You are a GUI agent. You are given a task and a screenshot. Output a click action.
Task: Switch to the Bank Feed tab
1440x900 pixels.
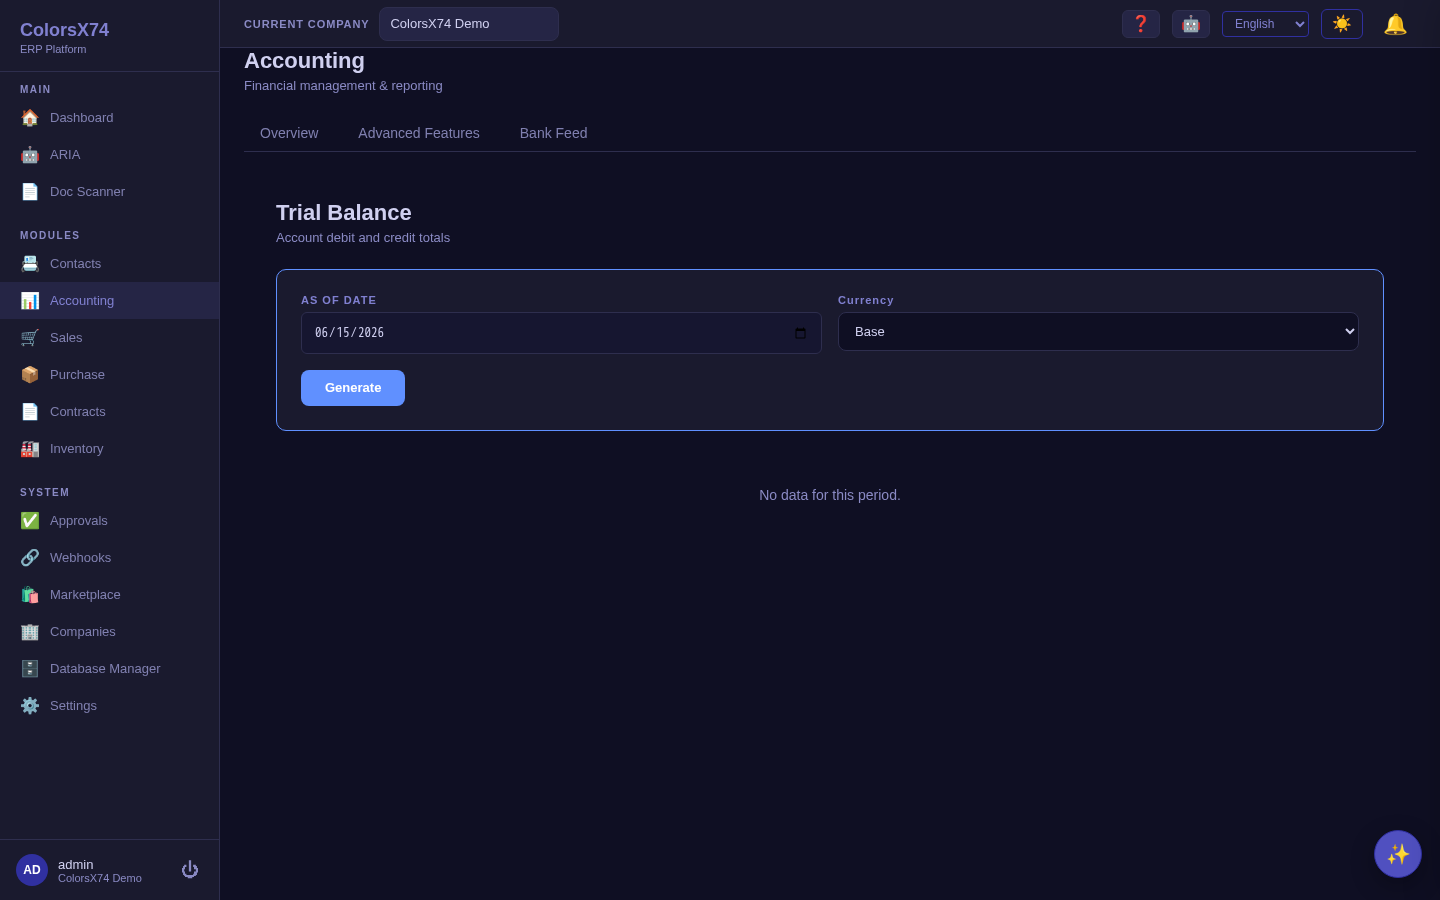553,133
